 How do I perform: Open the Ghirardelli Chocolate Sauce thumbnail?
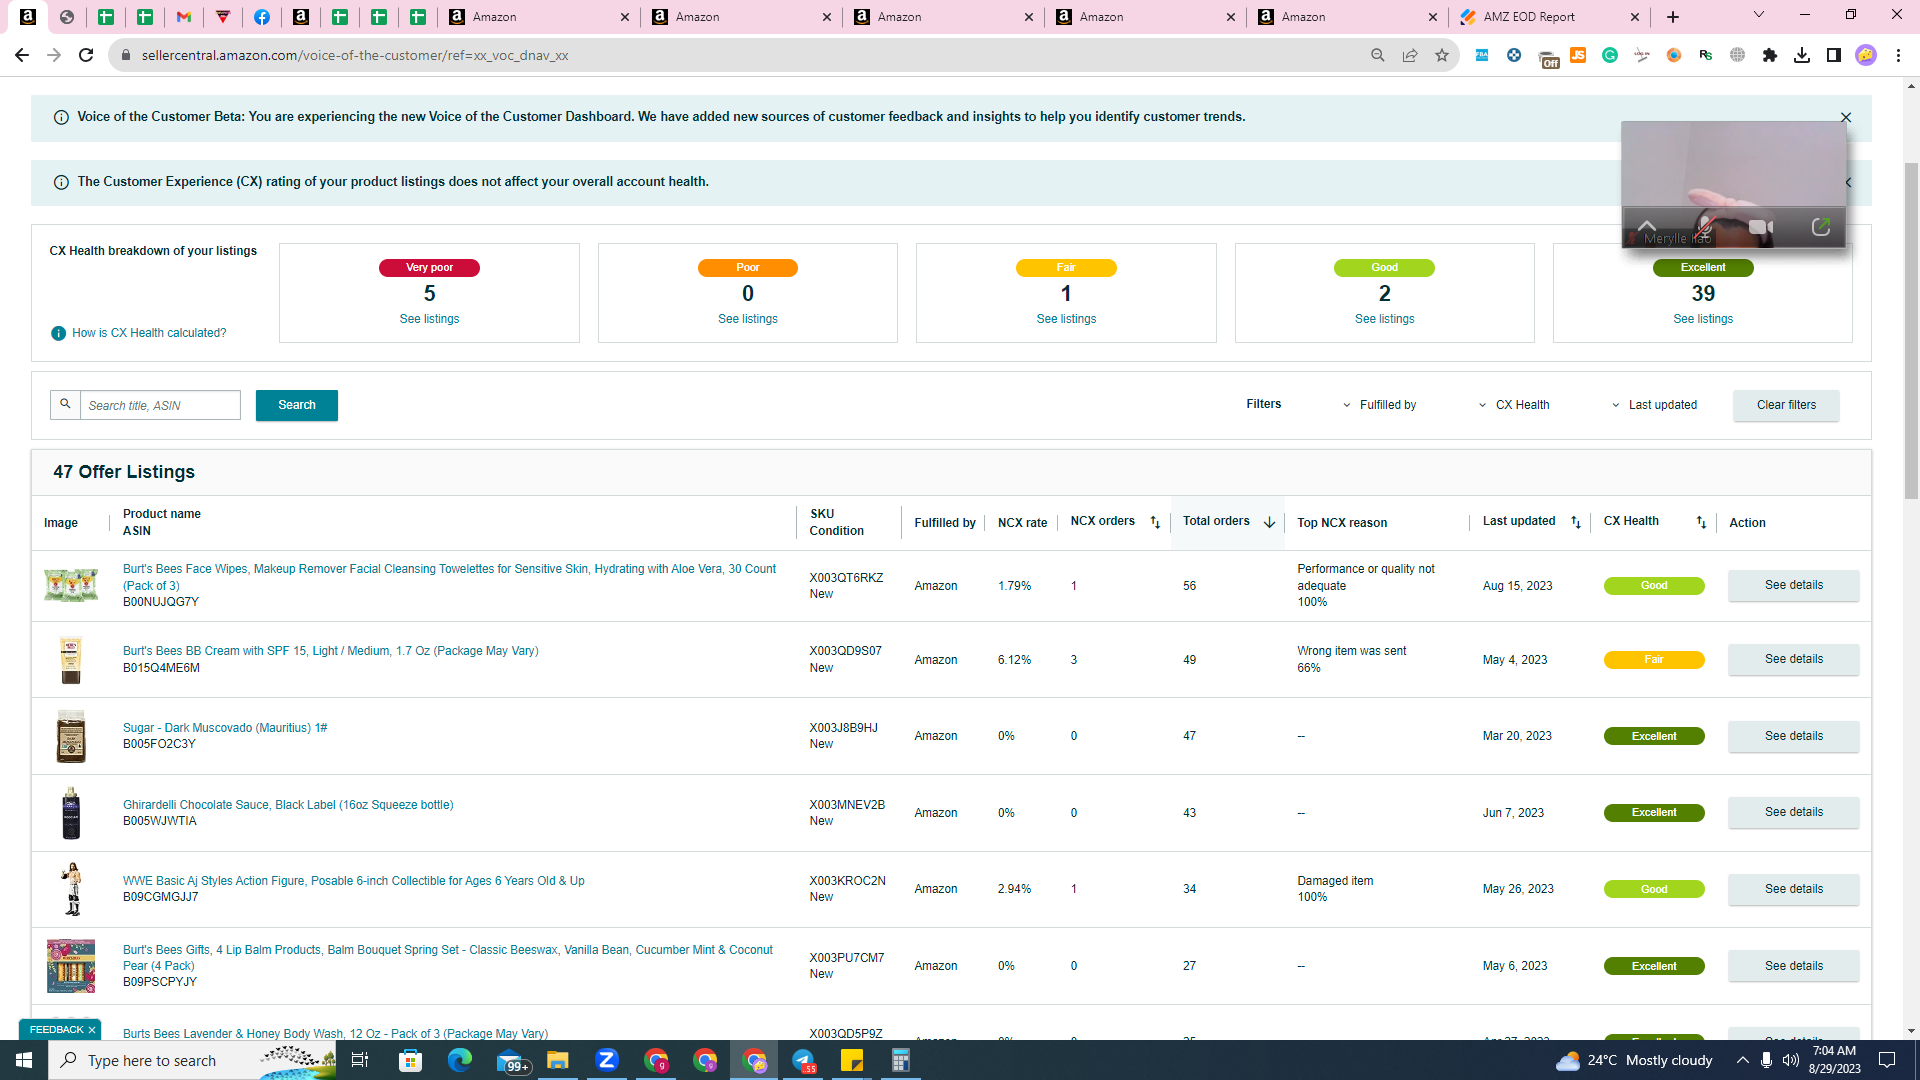point(71,812)
